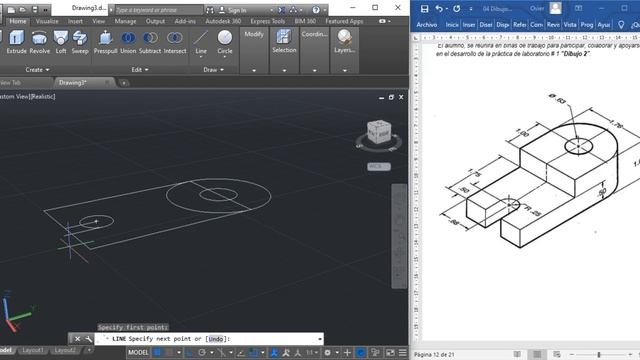The image size is (640, 360).
Task: Expand the Create panel dropdown
Action: 38,70
